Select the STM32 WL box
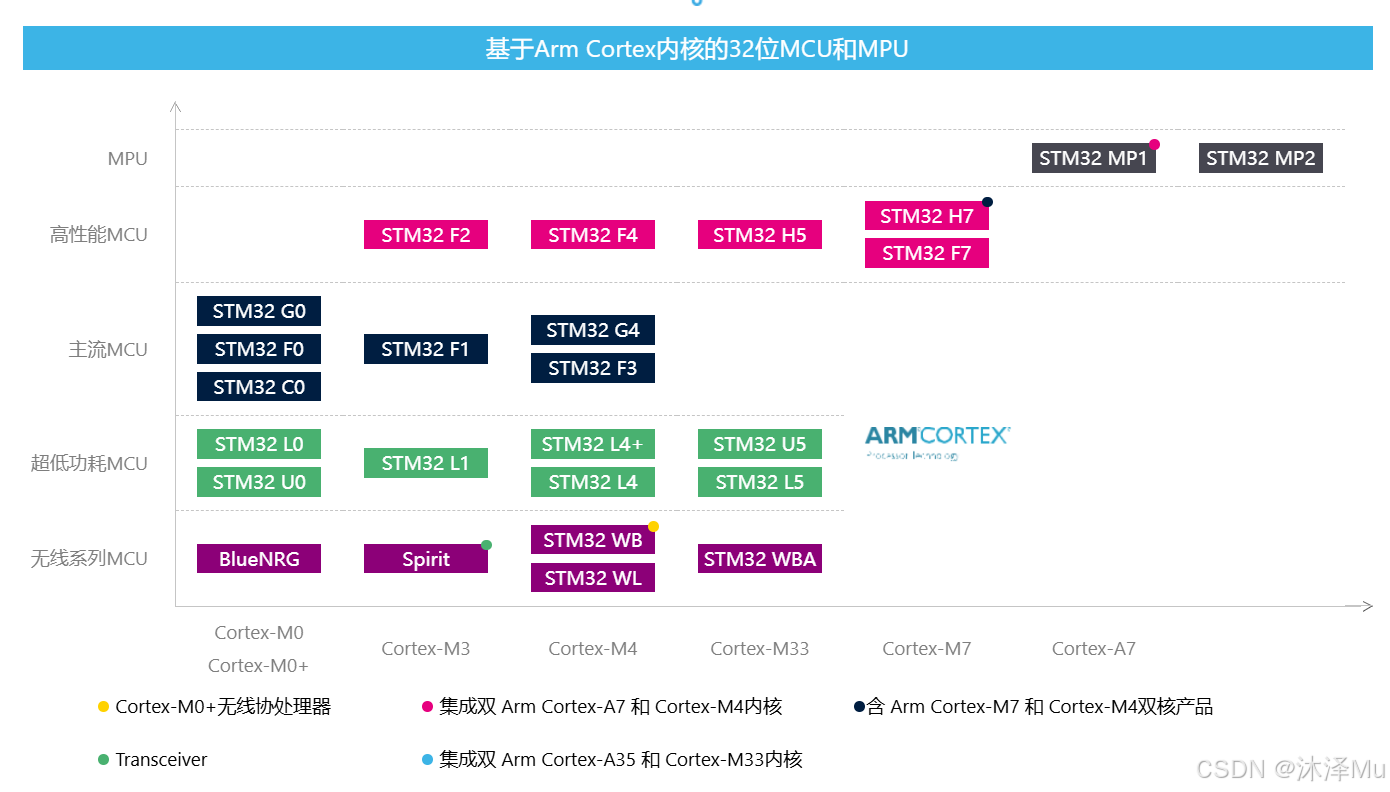Screen dimensions: 1390x792 pyautogui.click(x=593, y=578)
